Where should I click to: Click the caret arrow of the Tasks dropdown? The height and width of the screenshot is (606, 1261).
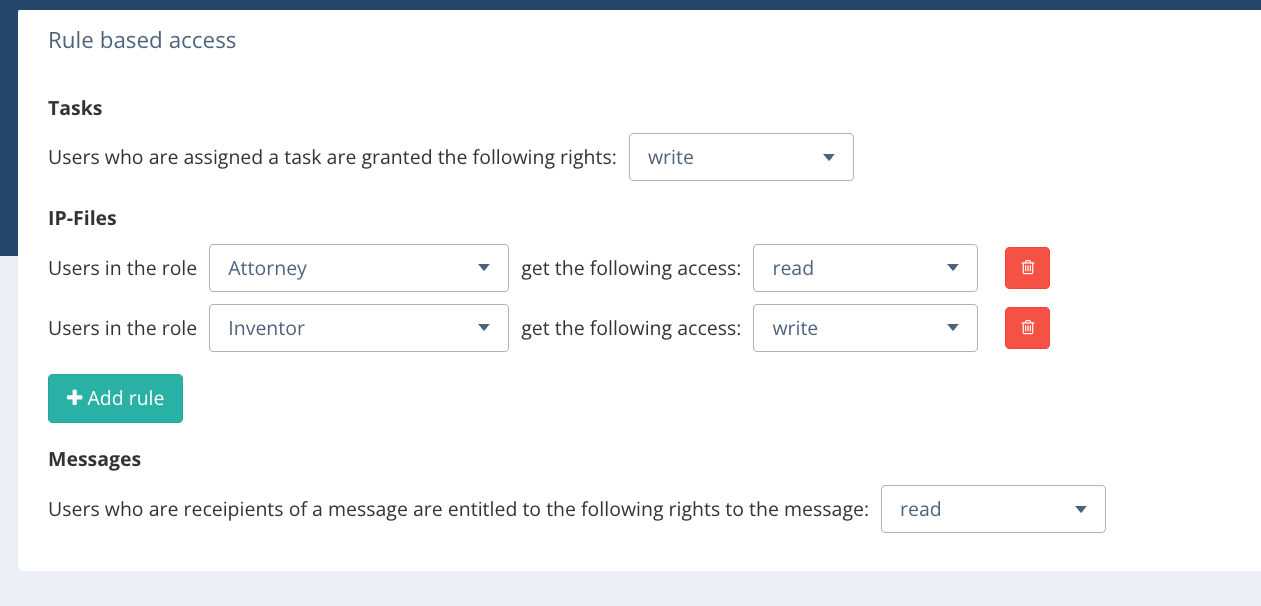[x=828, y=158]
